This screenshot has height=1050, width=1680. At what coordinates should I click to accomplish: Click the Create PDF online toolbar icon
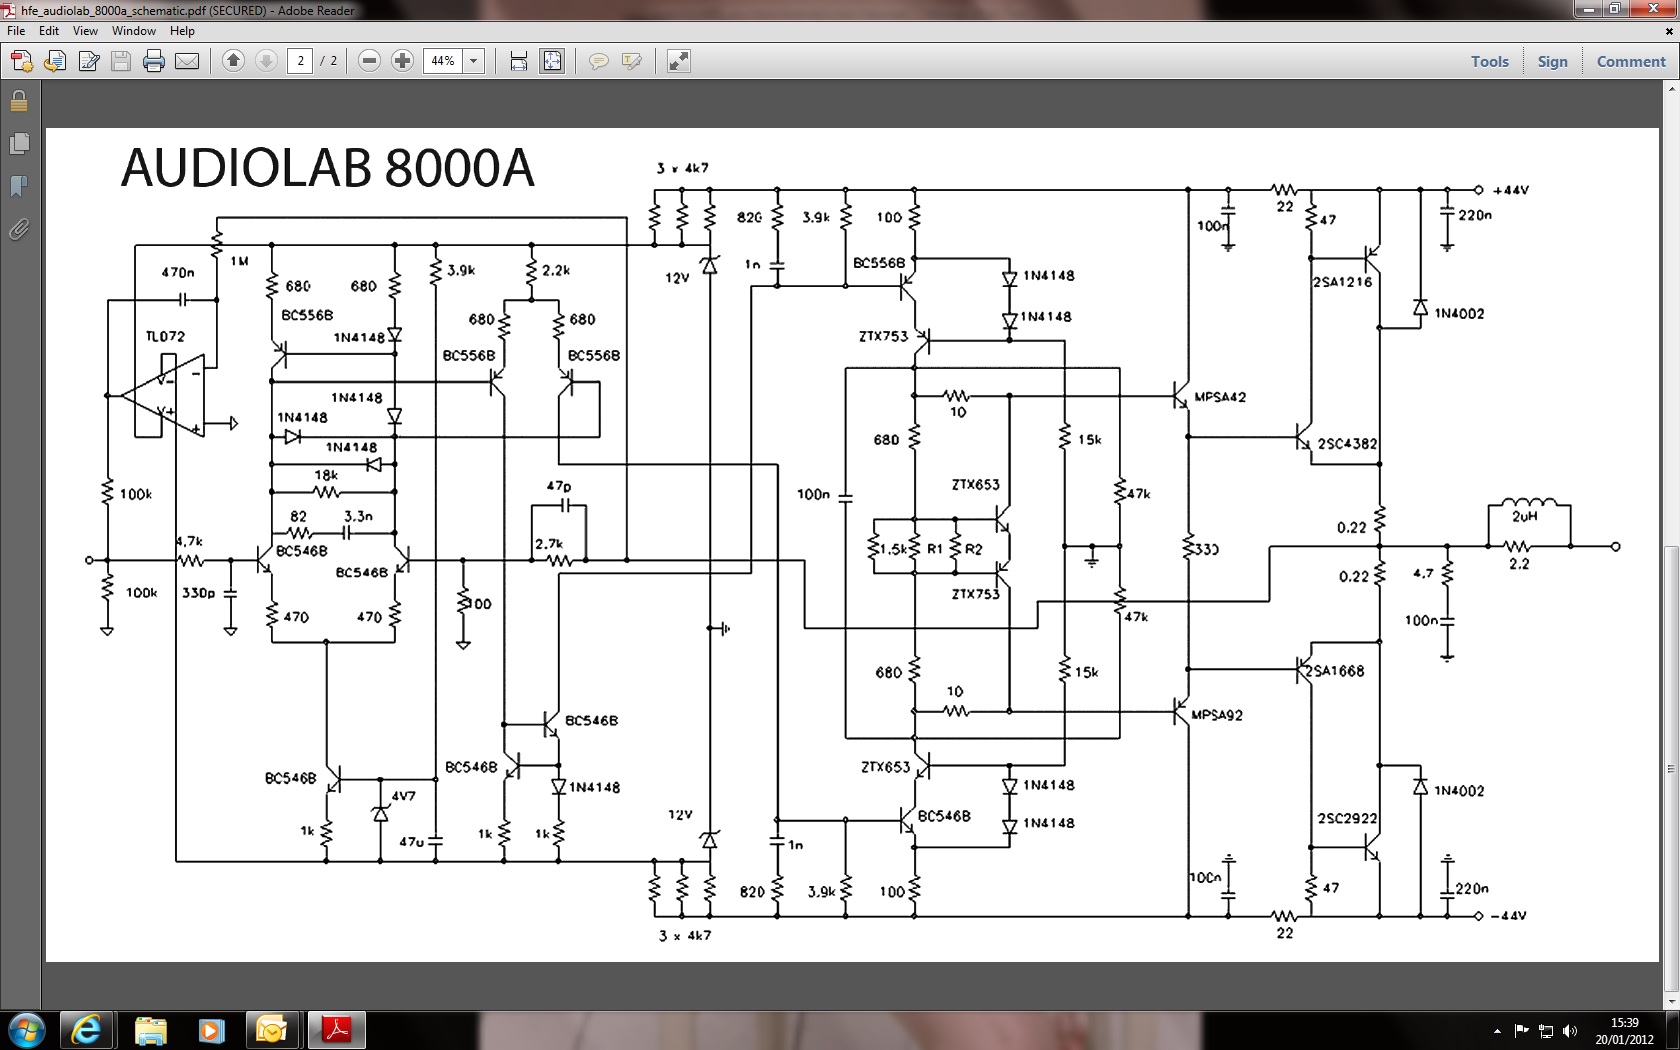click(21, 61)
